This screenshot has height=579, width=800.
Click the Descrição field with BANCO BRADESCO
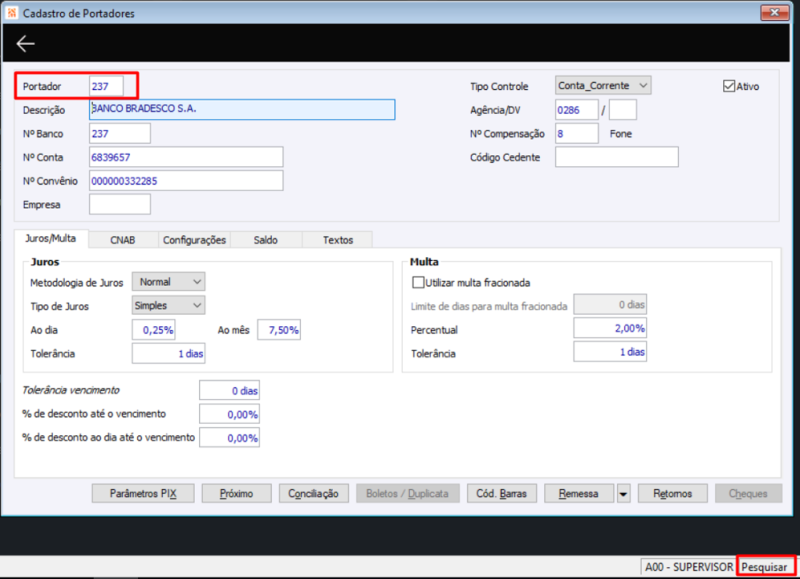[242, 109]
